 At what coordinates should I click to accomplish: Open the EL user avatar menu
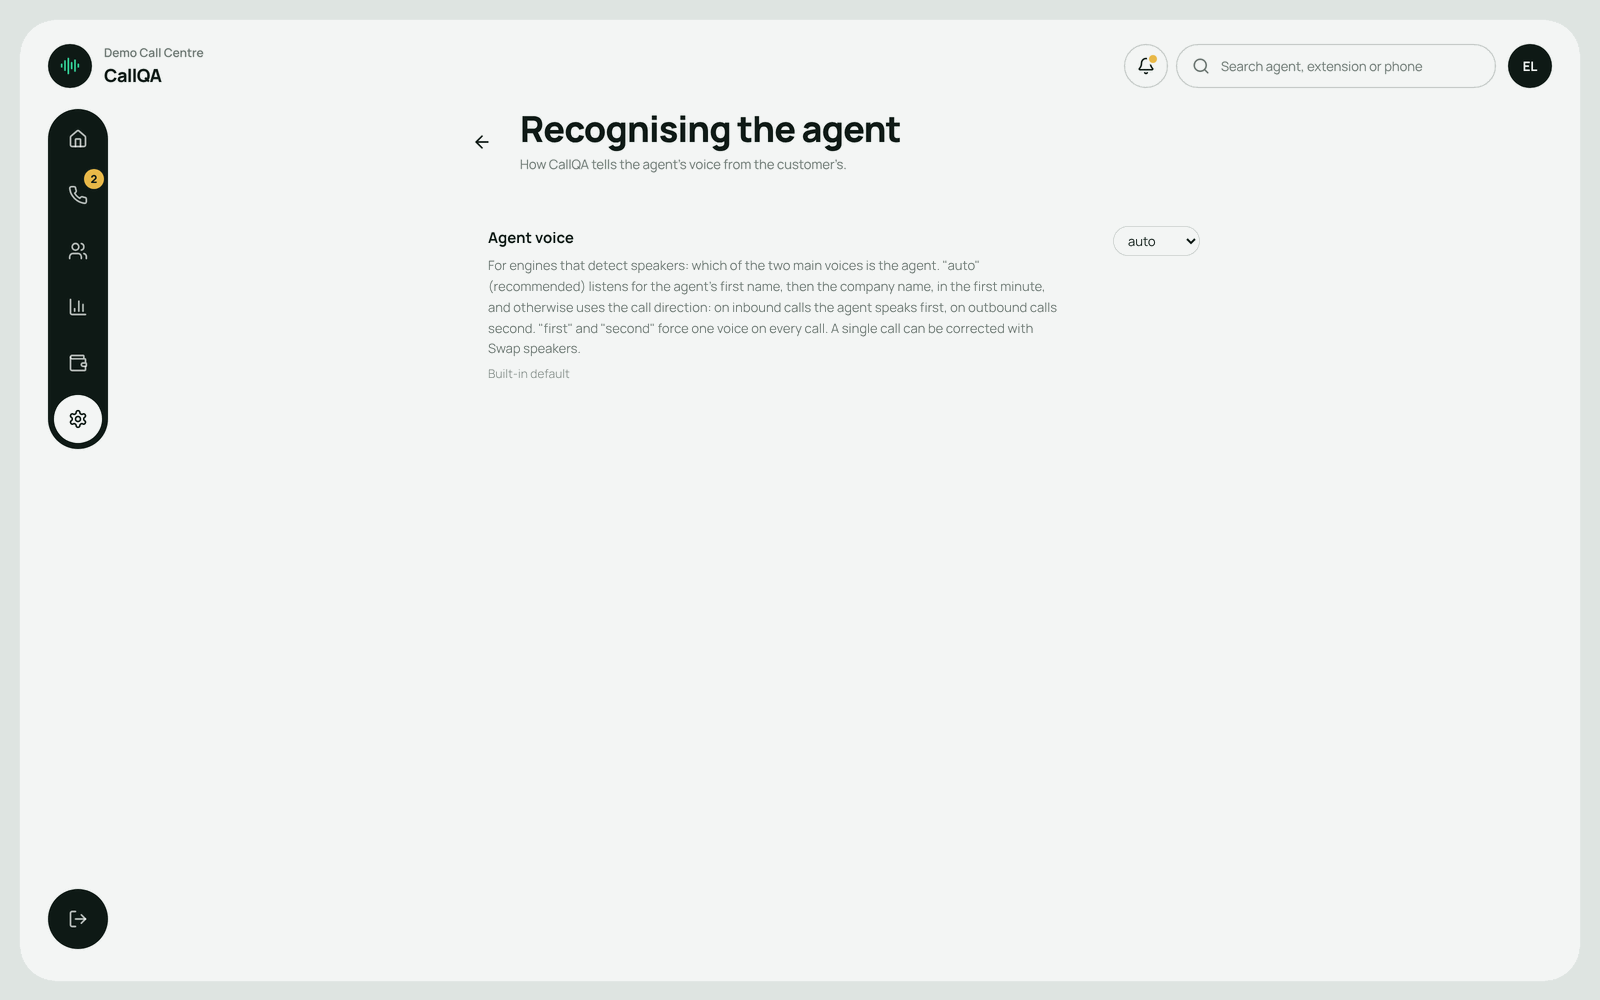[1530, 66]
